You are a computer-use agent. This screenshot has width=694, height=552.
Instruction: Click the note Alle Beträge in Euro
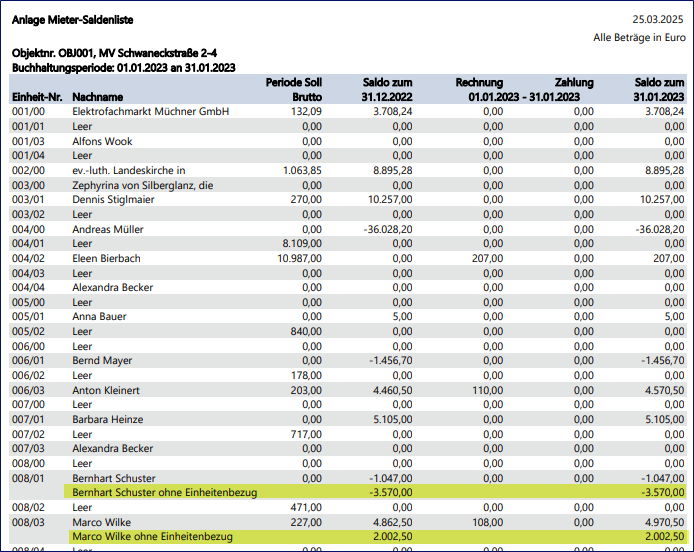[x=639, y=37]
